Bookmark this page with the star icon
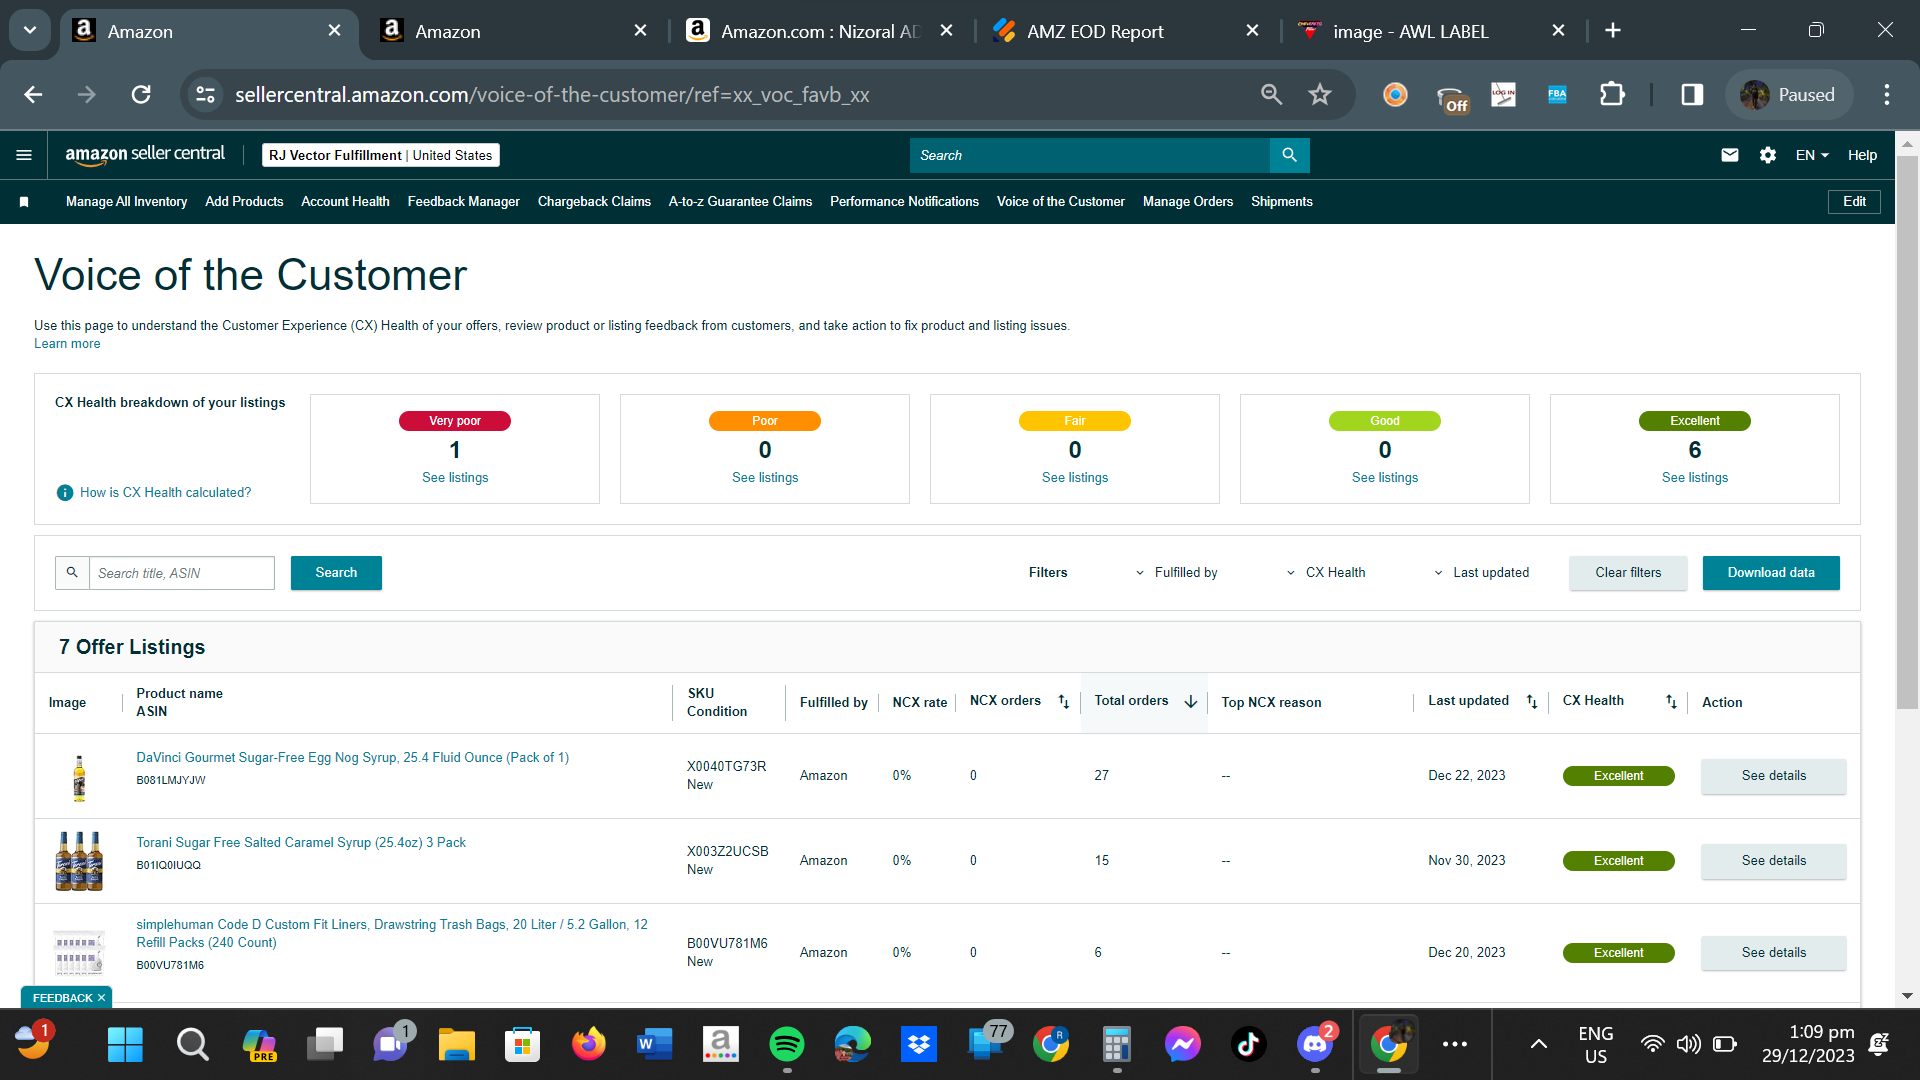 [x=1320, y=95]
